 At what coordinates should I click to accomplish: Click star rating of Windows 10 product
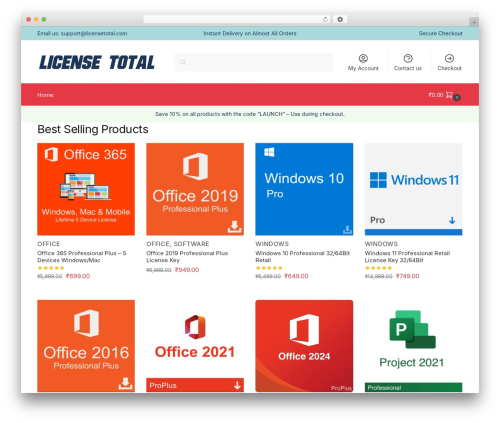pos(269,268)
